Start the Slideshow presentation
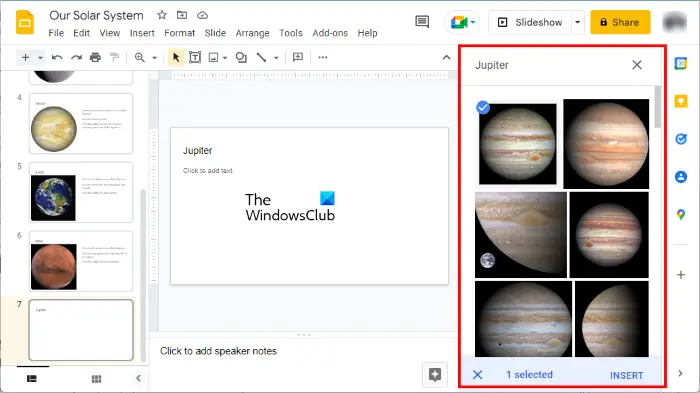Image resolution: width=700 pixels, height=393 pixels. pos(530,22)
